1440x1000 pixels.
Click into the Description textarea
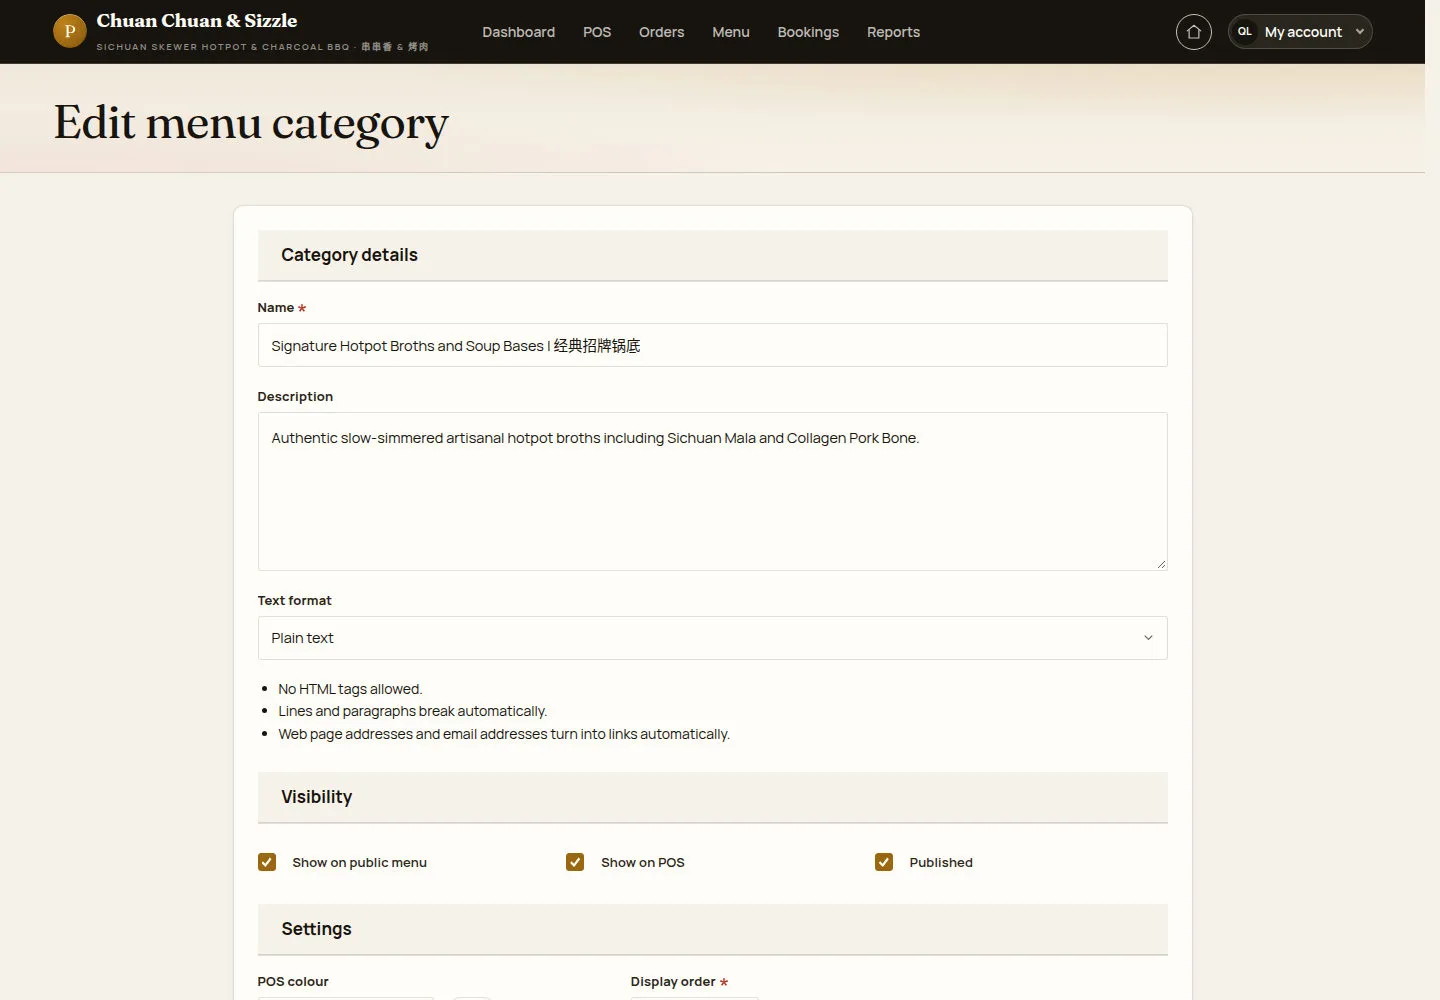[x=712, y=491]
